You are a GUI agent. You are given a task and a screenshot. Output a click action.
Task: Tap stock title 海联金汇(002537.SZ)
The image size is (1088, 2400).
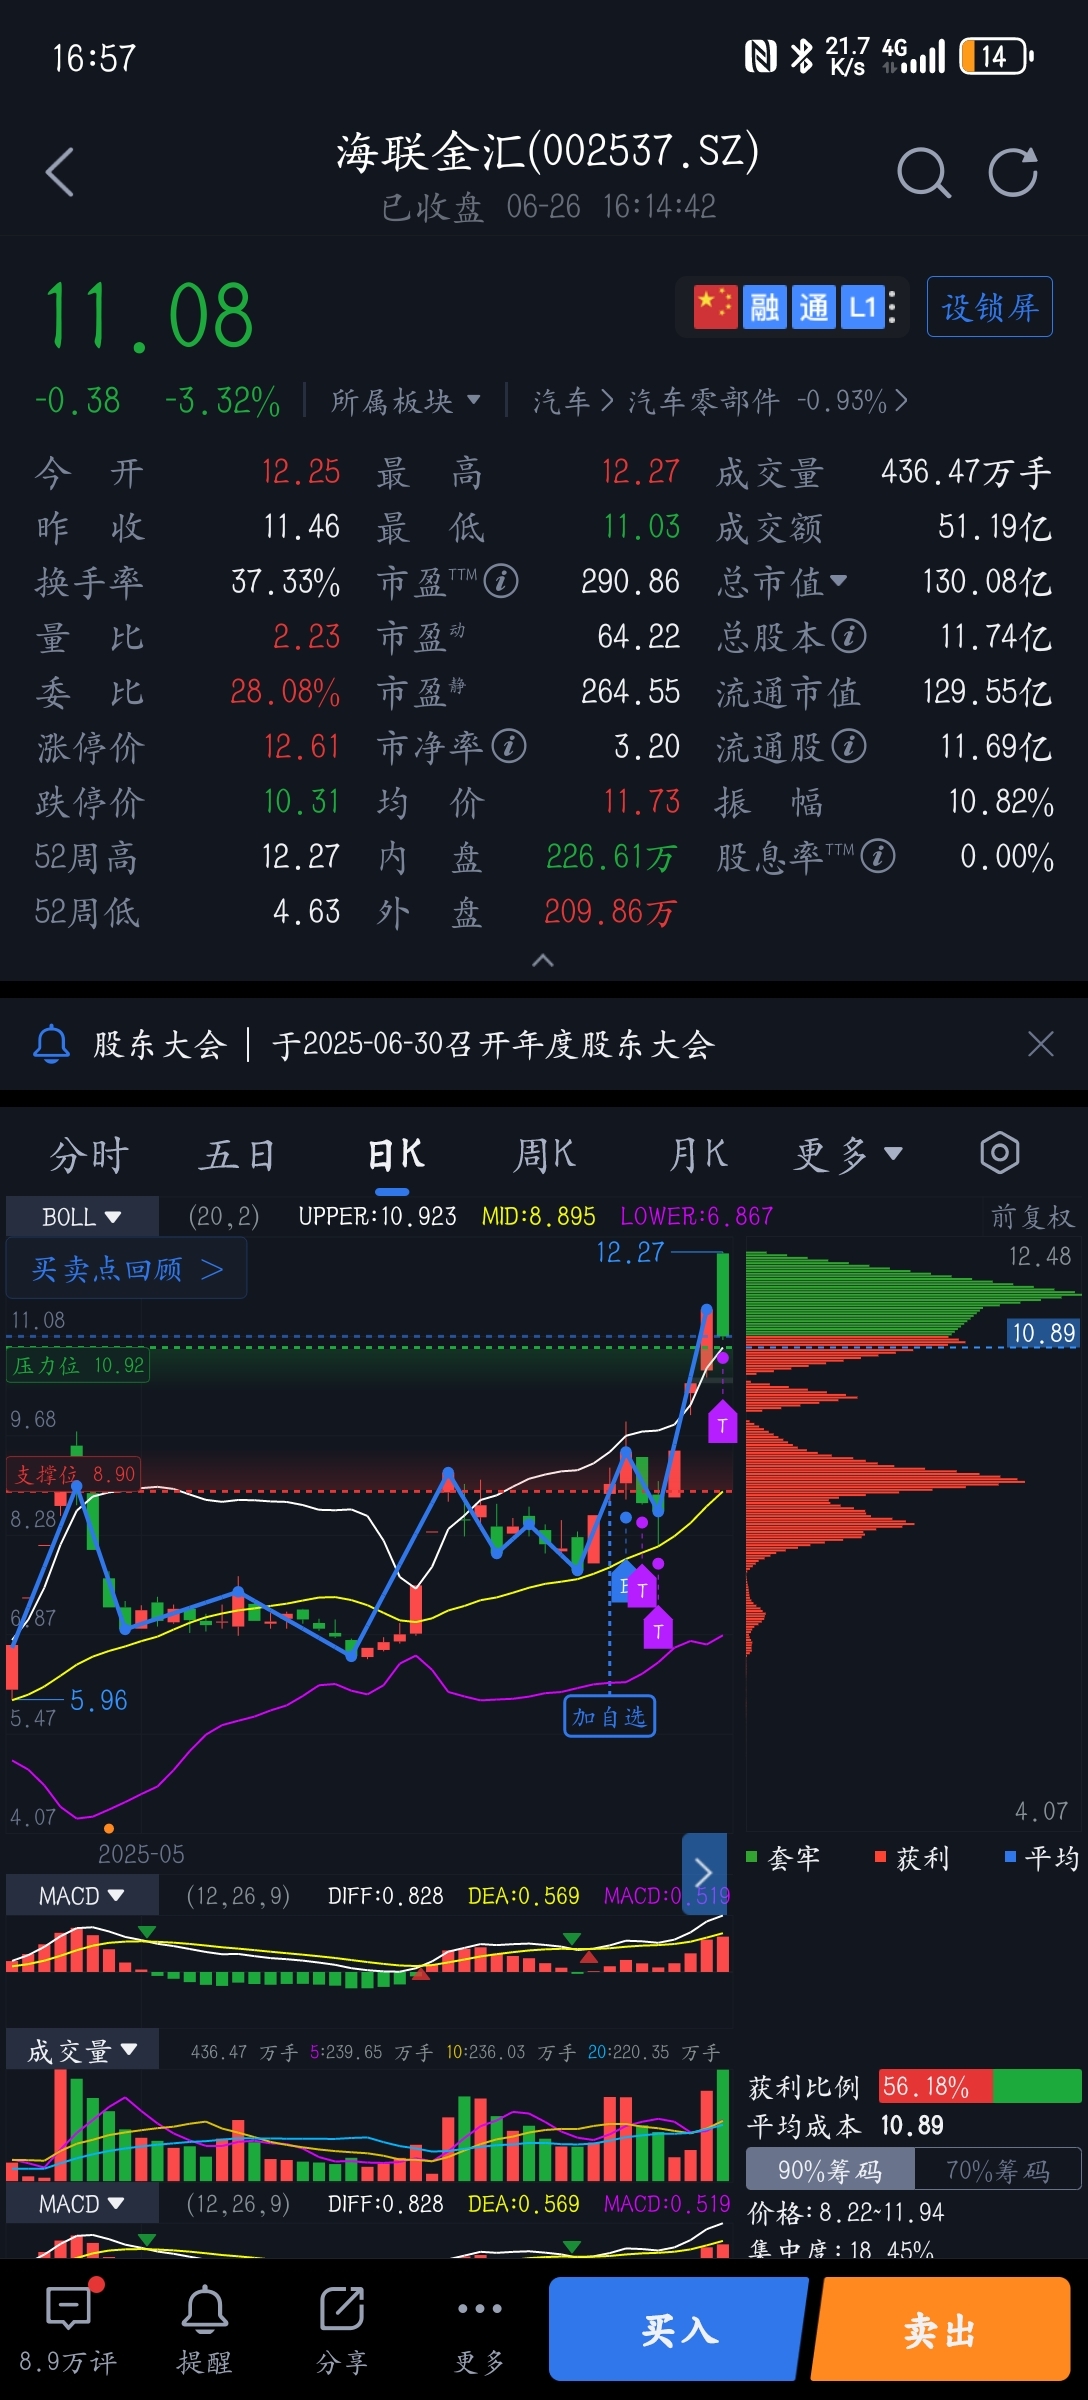[547, 152]
